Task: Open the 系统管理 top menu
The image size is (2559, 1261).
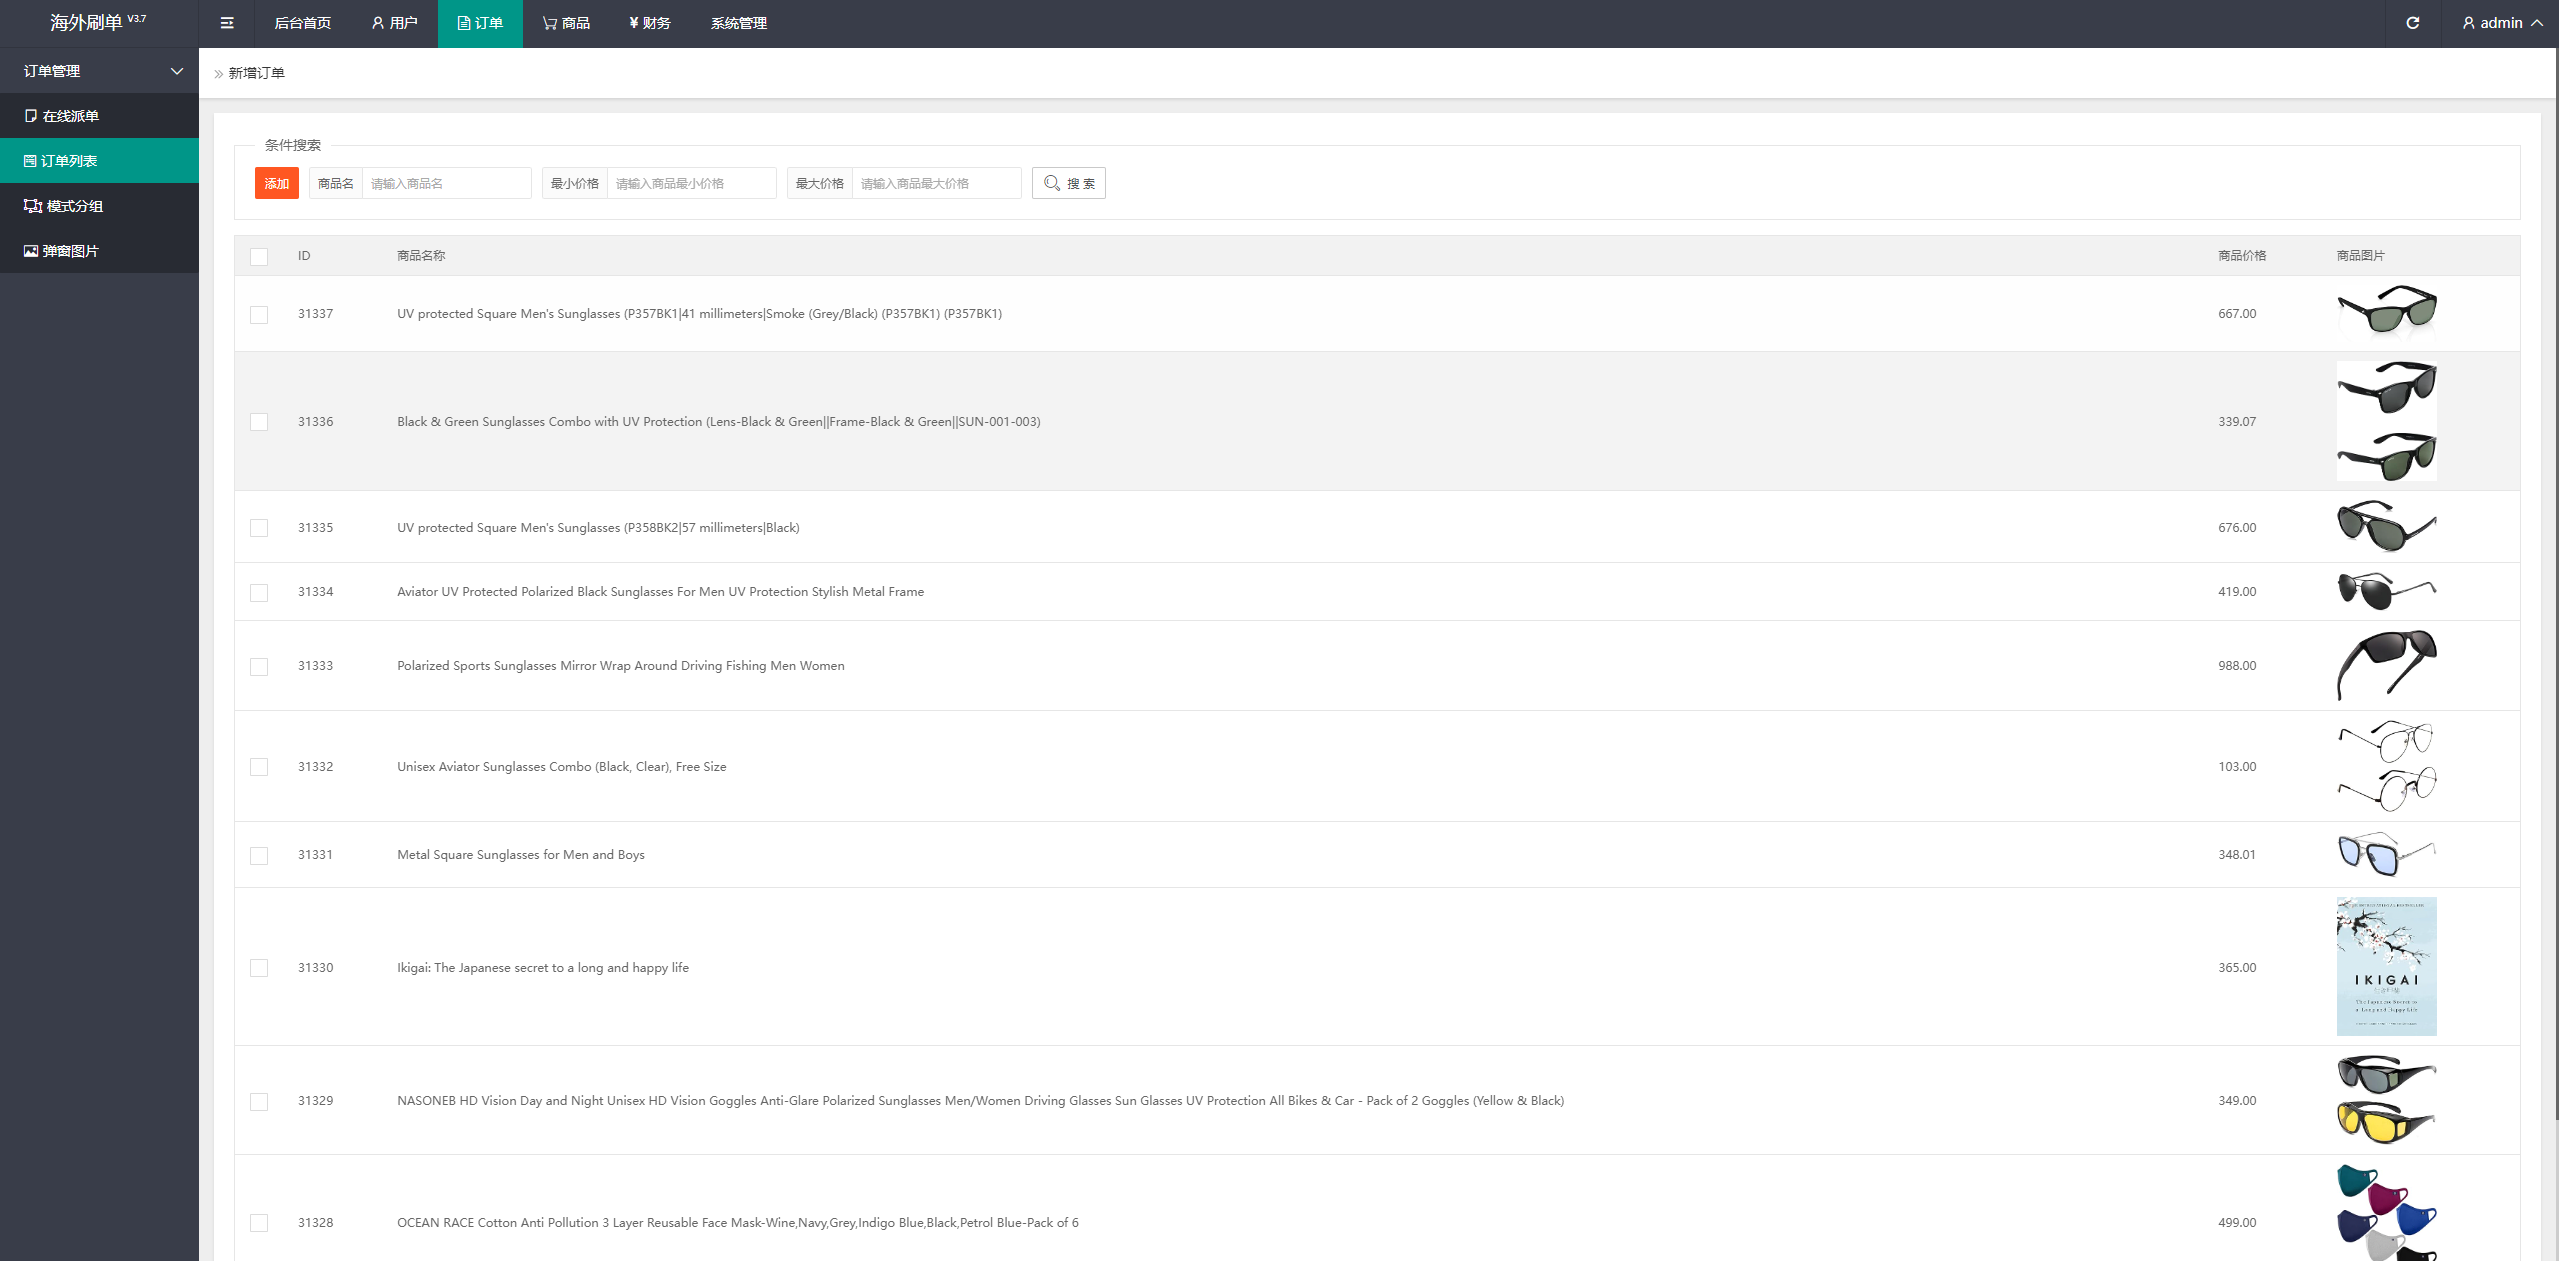Action: coord(738,23)
